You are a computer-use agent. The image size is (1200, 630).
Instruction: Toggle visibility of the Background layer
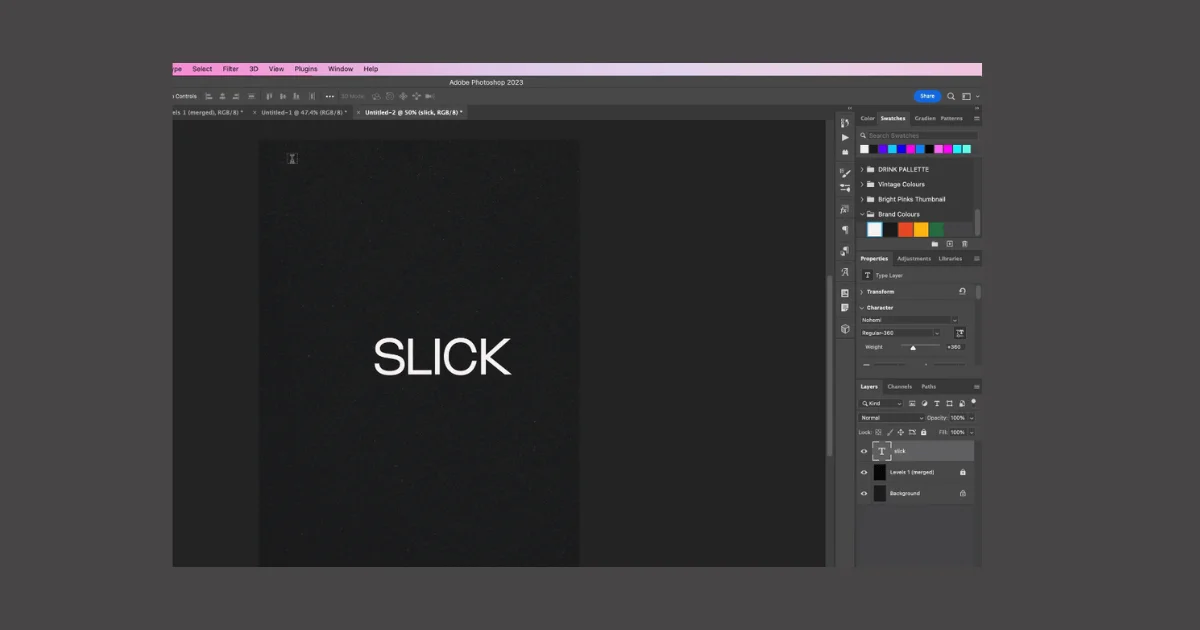coord(864,493)
